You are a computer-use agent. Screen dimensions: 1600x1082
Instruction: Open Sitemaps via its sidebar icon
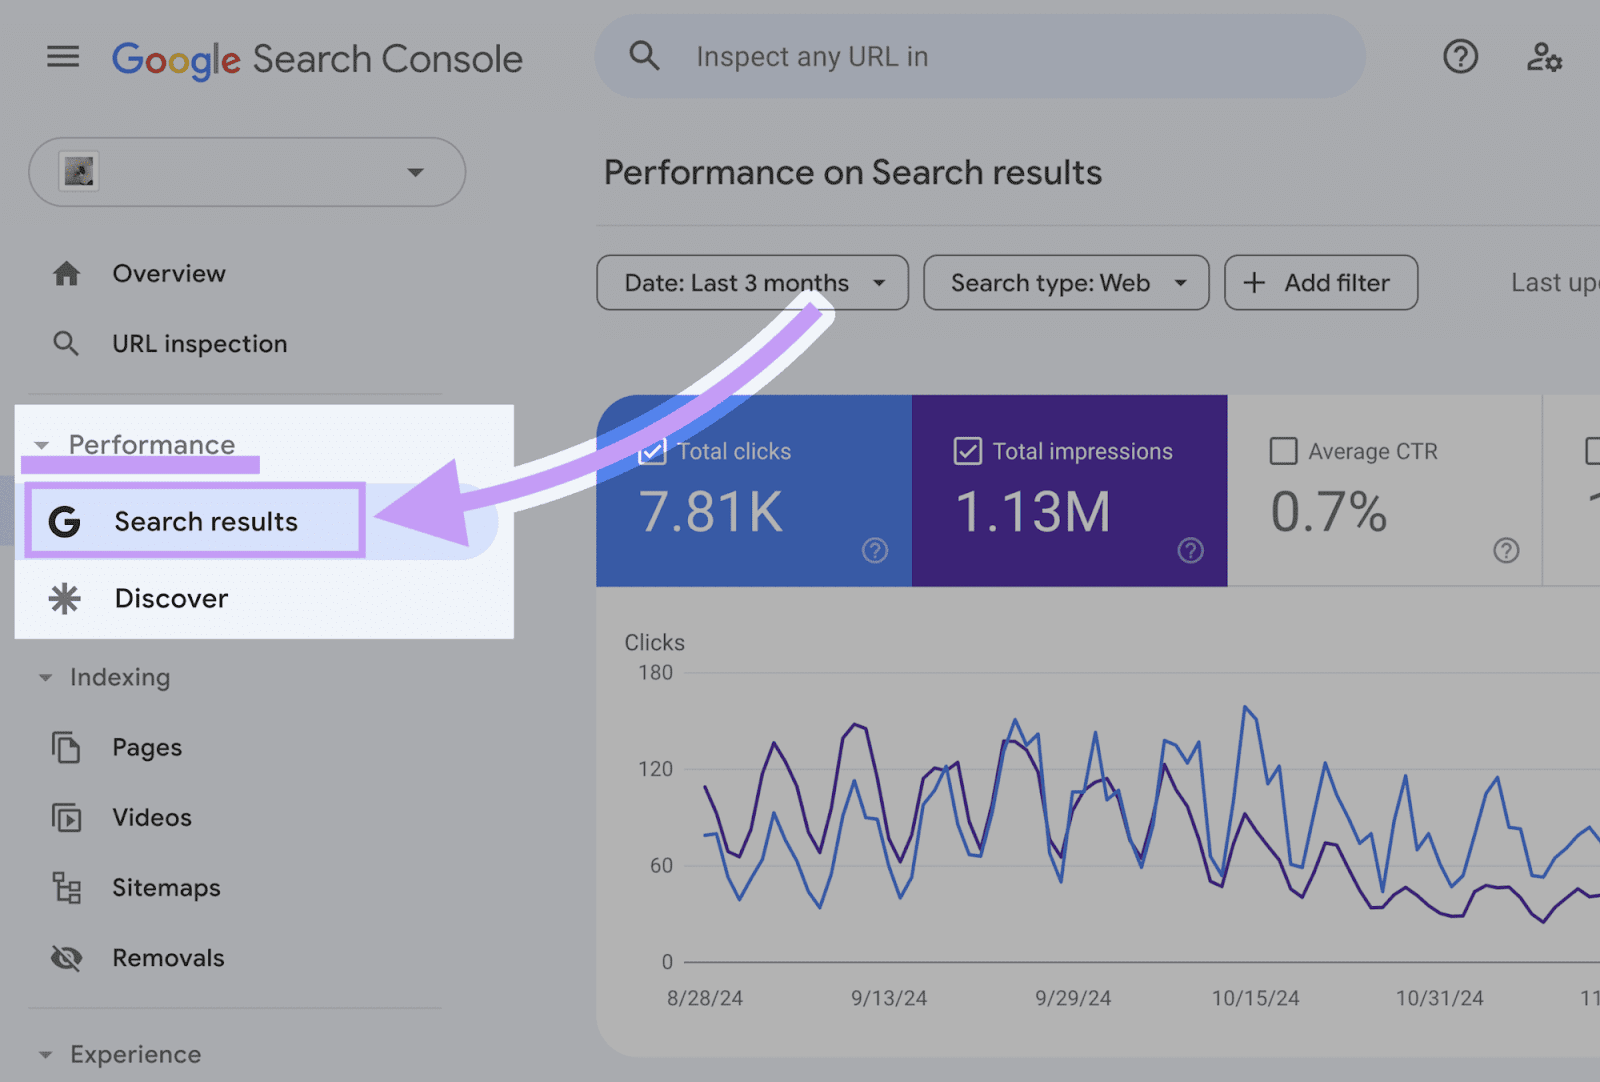click(66, 887)
